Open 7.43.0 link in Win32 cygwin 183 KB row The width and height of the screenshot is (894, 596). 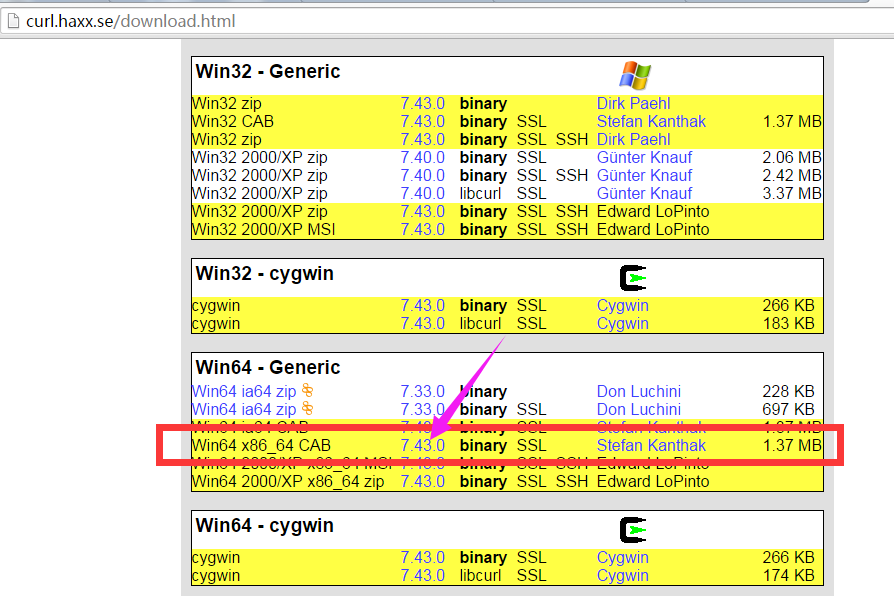pyautogui.click(x=422, y=323)
